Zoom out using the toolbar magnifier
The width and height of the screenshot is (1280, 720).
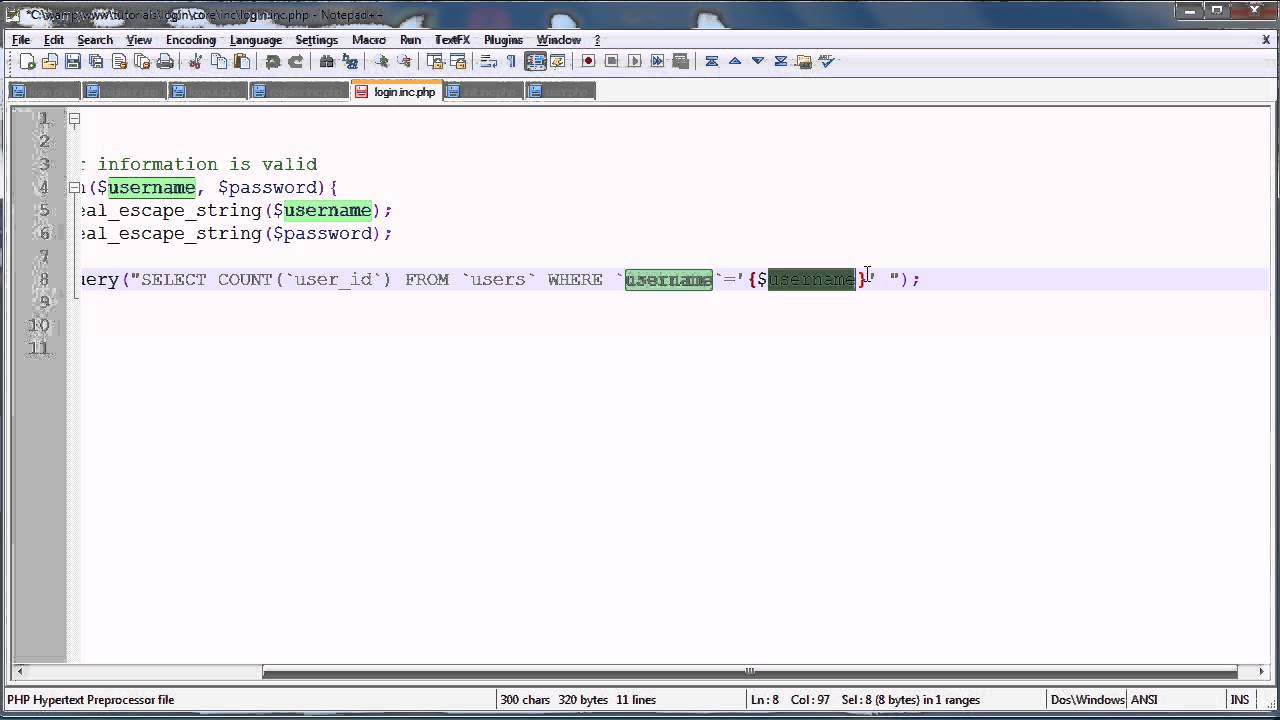coord(404,61)
